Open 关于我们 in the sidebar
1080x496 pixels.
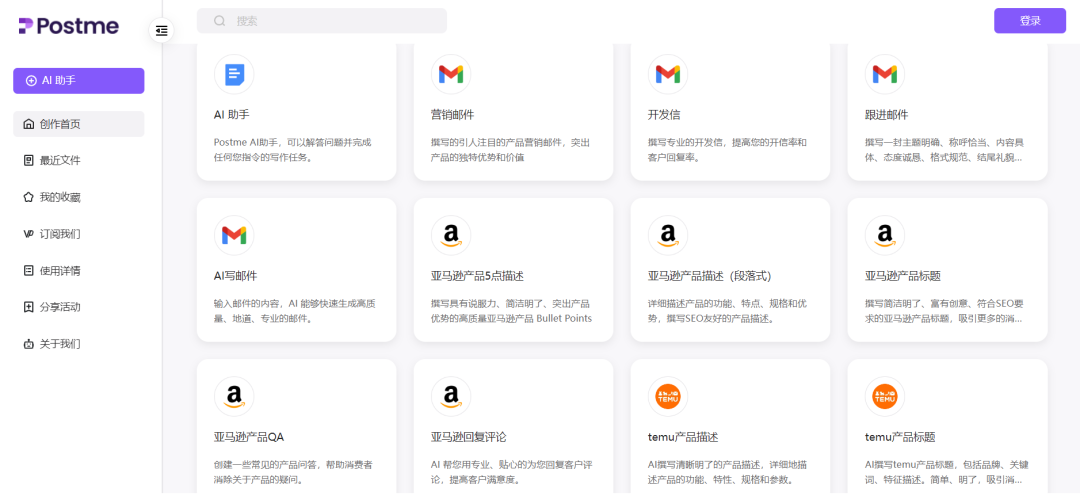click(x=79, y=343)
